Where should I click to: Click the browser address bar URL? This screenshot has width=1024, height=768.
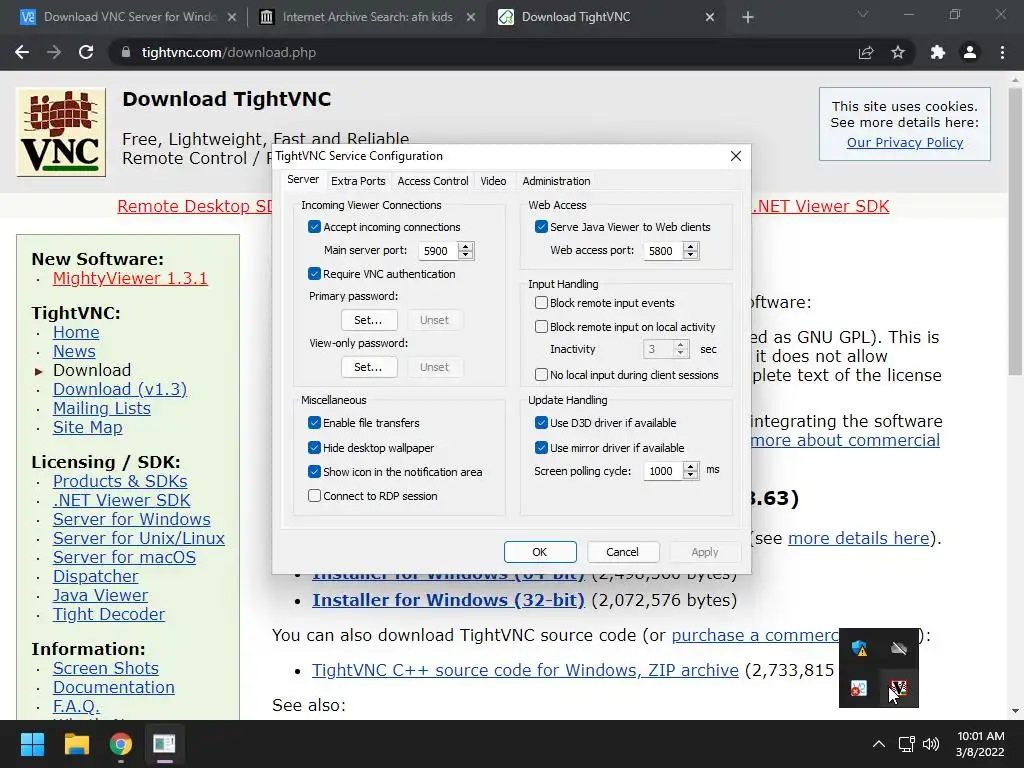(229, 52)
